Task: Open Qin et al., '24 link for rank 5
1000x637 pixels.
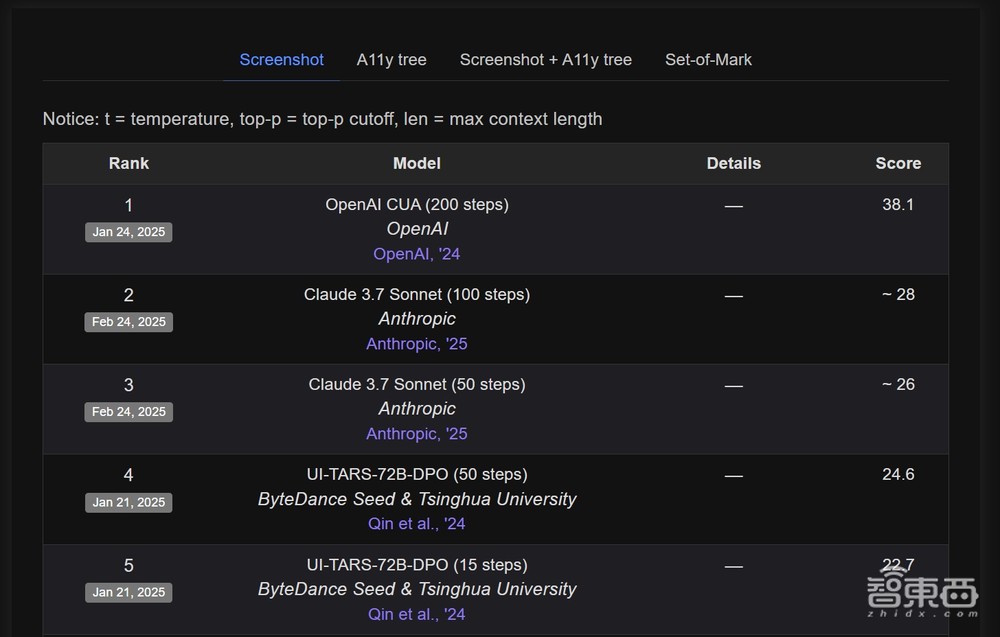Action: 416,614
